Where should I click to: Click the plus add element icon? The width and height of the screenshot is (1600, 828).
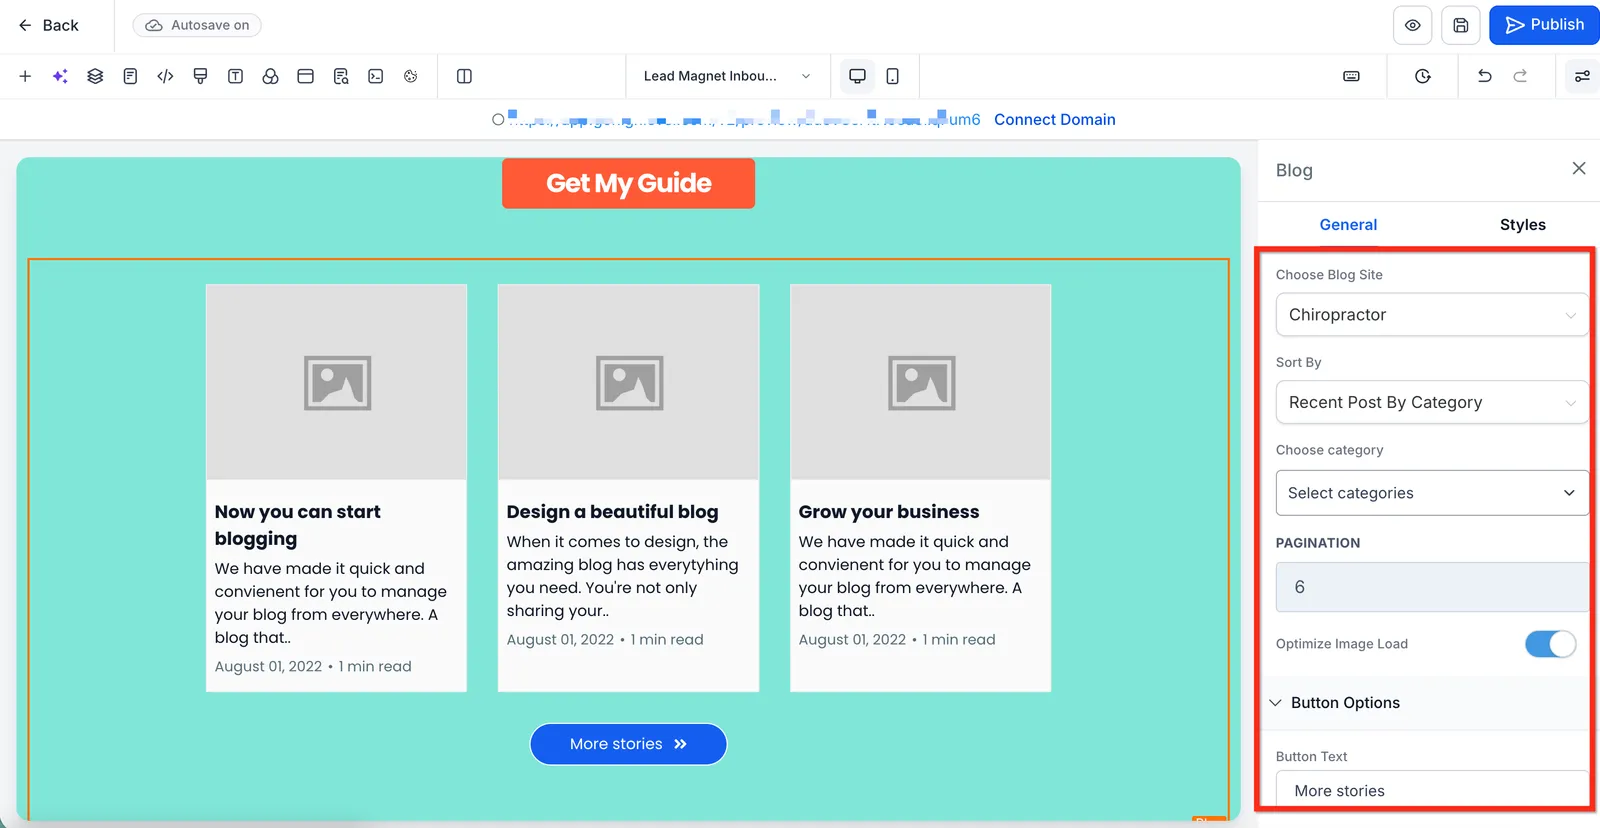pyautogui.click(x=25, y=76)
